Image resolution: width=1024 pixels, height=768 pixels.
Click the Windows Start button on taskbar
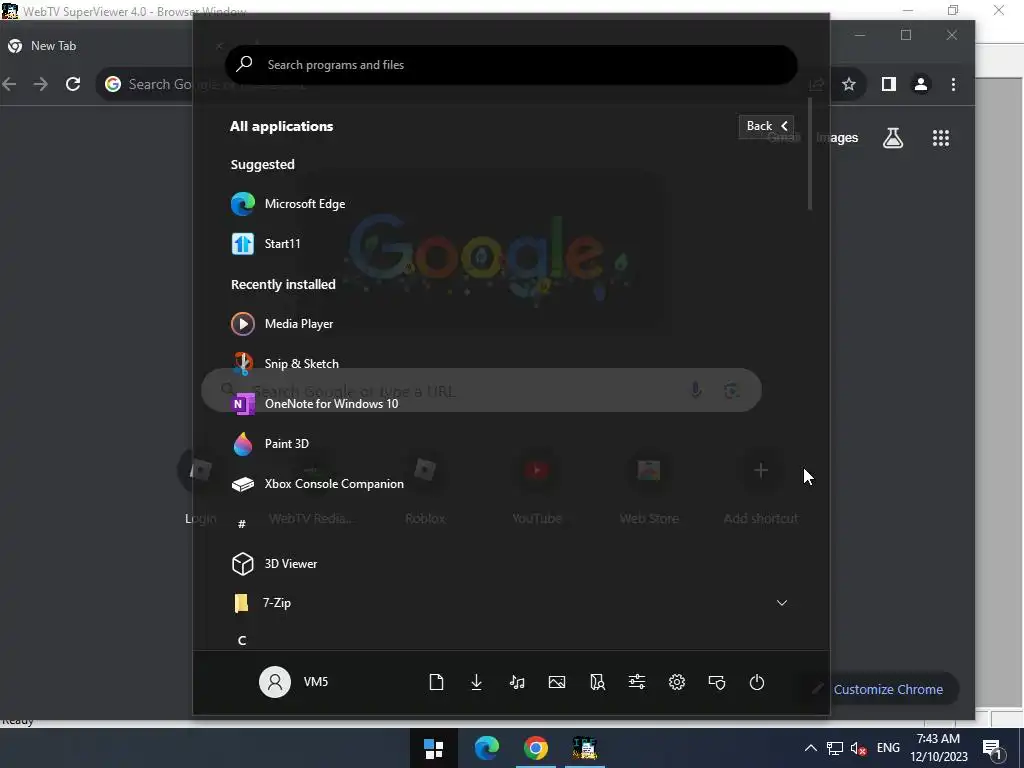(434, 748)
